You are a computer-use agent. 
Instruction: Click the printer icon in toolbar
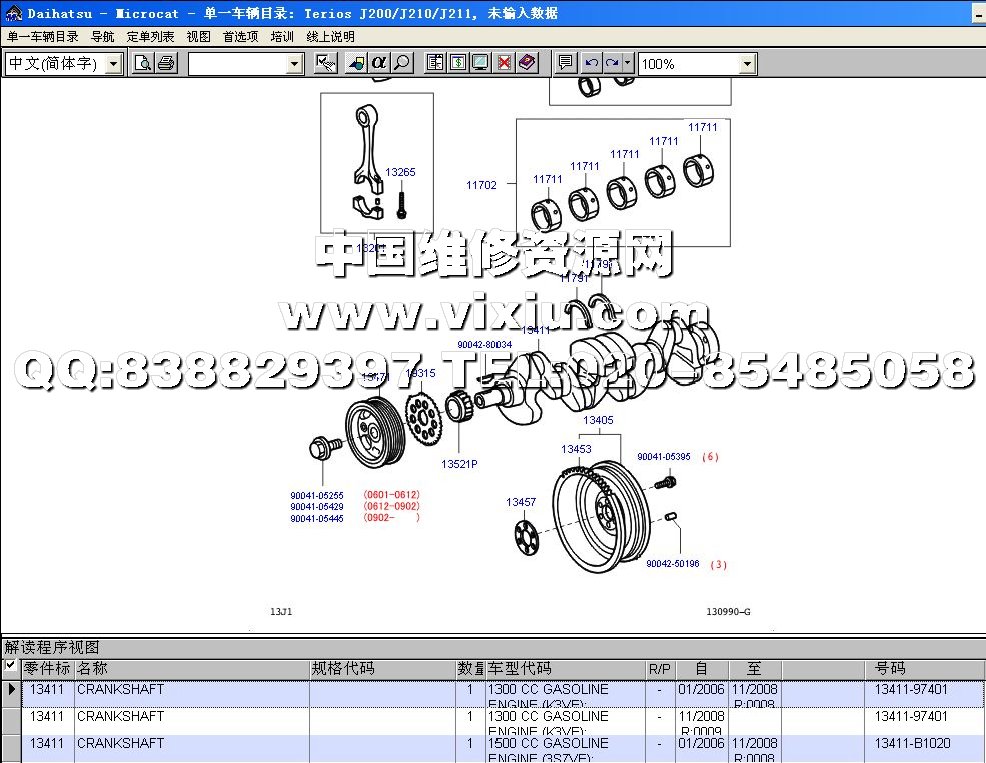[x=166, y=64]
